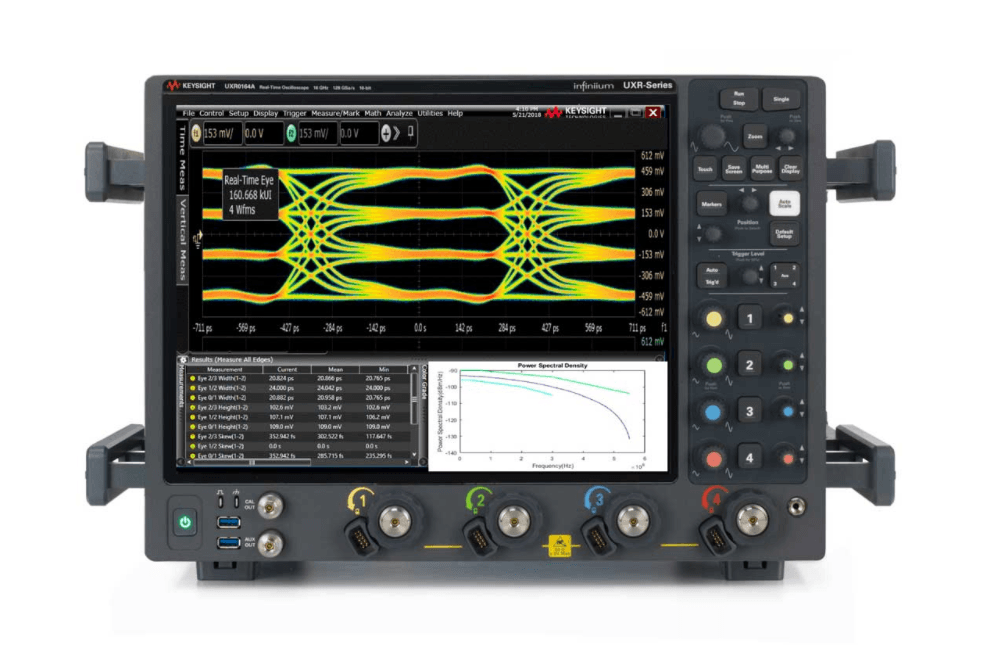Open the Time Meas side panel

(182, 158)
